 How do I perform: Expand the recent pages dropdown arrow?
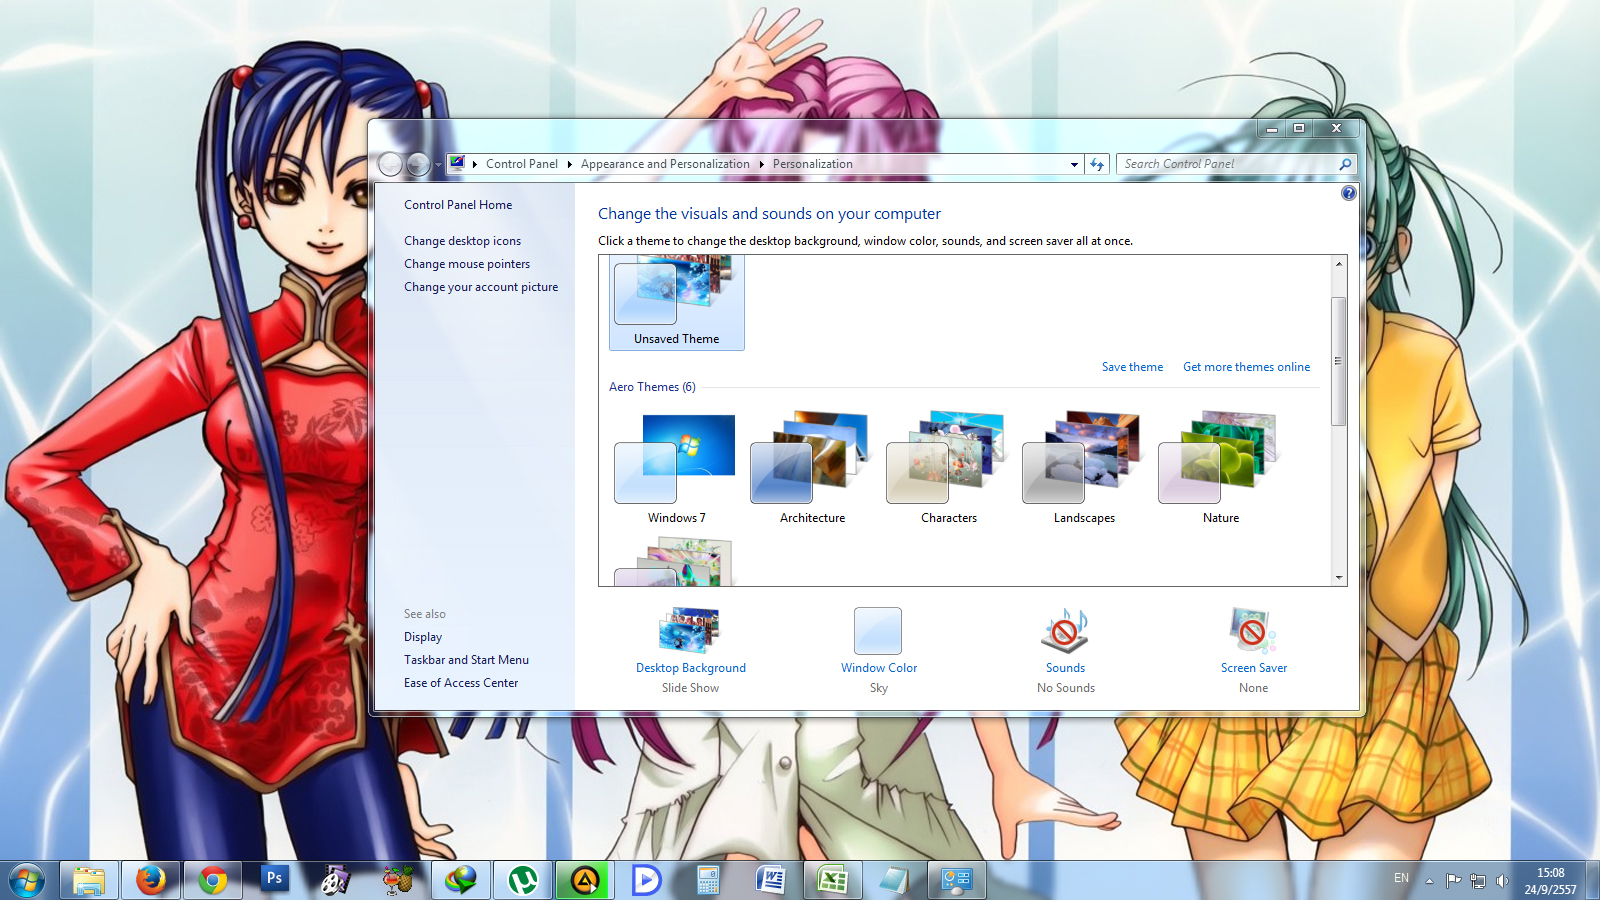[x=438, y=165]
